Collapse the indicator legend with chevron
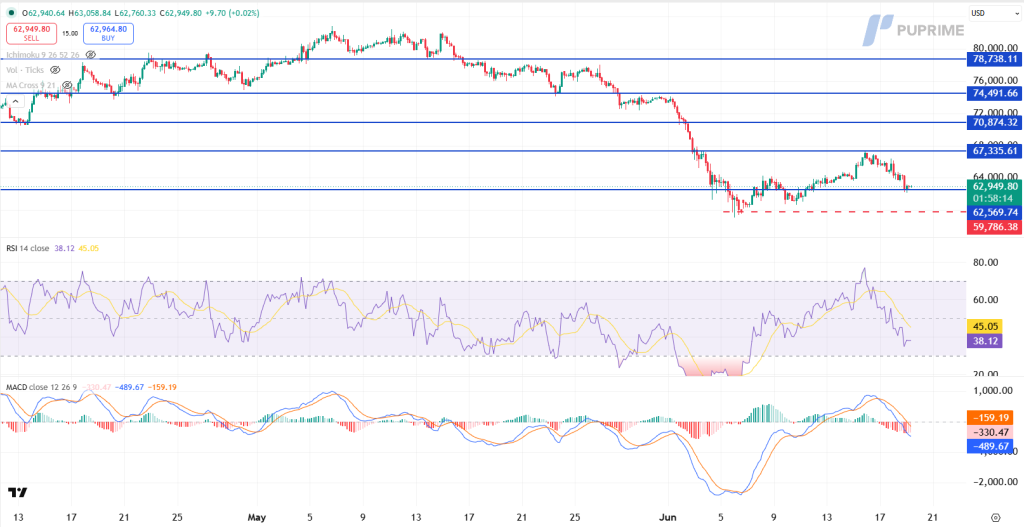 [x=16, y=101]
